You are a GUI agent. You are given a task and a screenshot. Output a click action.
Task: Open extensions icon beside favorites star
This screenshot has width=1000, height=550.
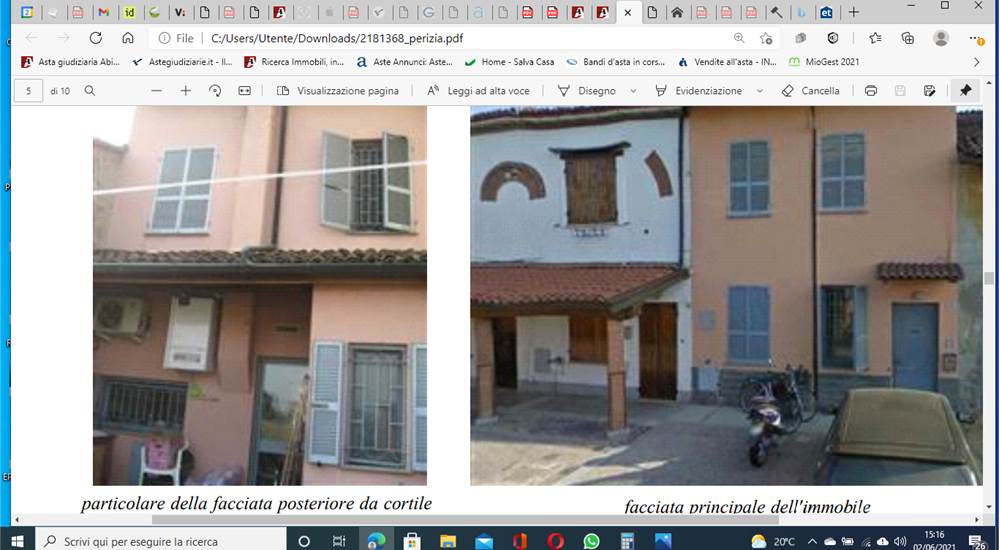[x=800, y=38]
